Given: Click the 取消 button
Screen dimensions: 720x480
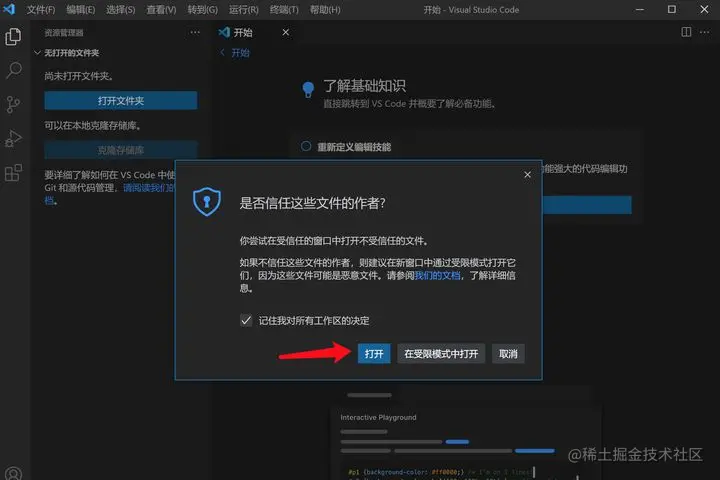Looking at the screenshot, I should (508, 353).
